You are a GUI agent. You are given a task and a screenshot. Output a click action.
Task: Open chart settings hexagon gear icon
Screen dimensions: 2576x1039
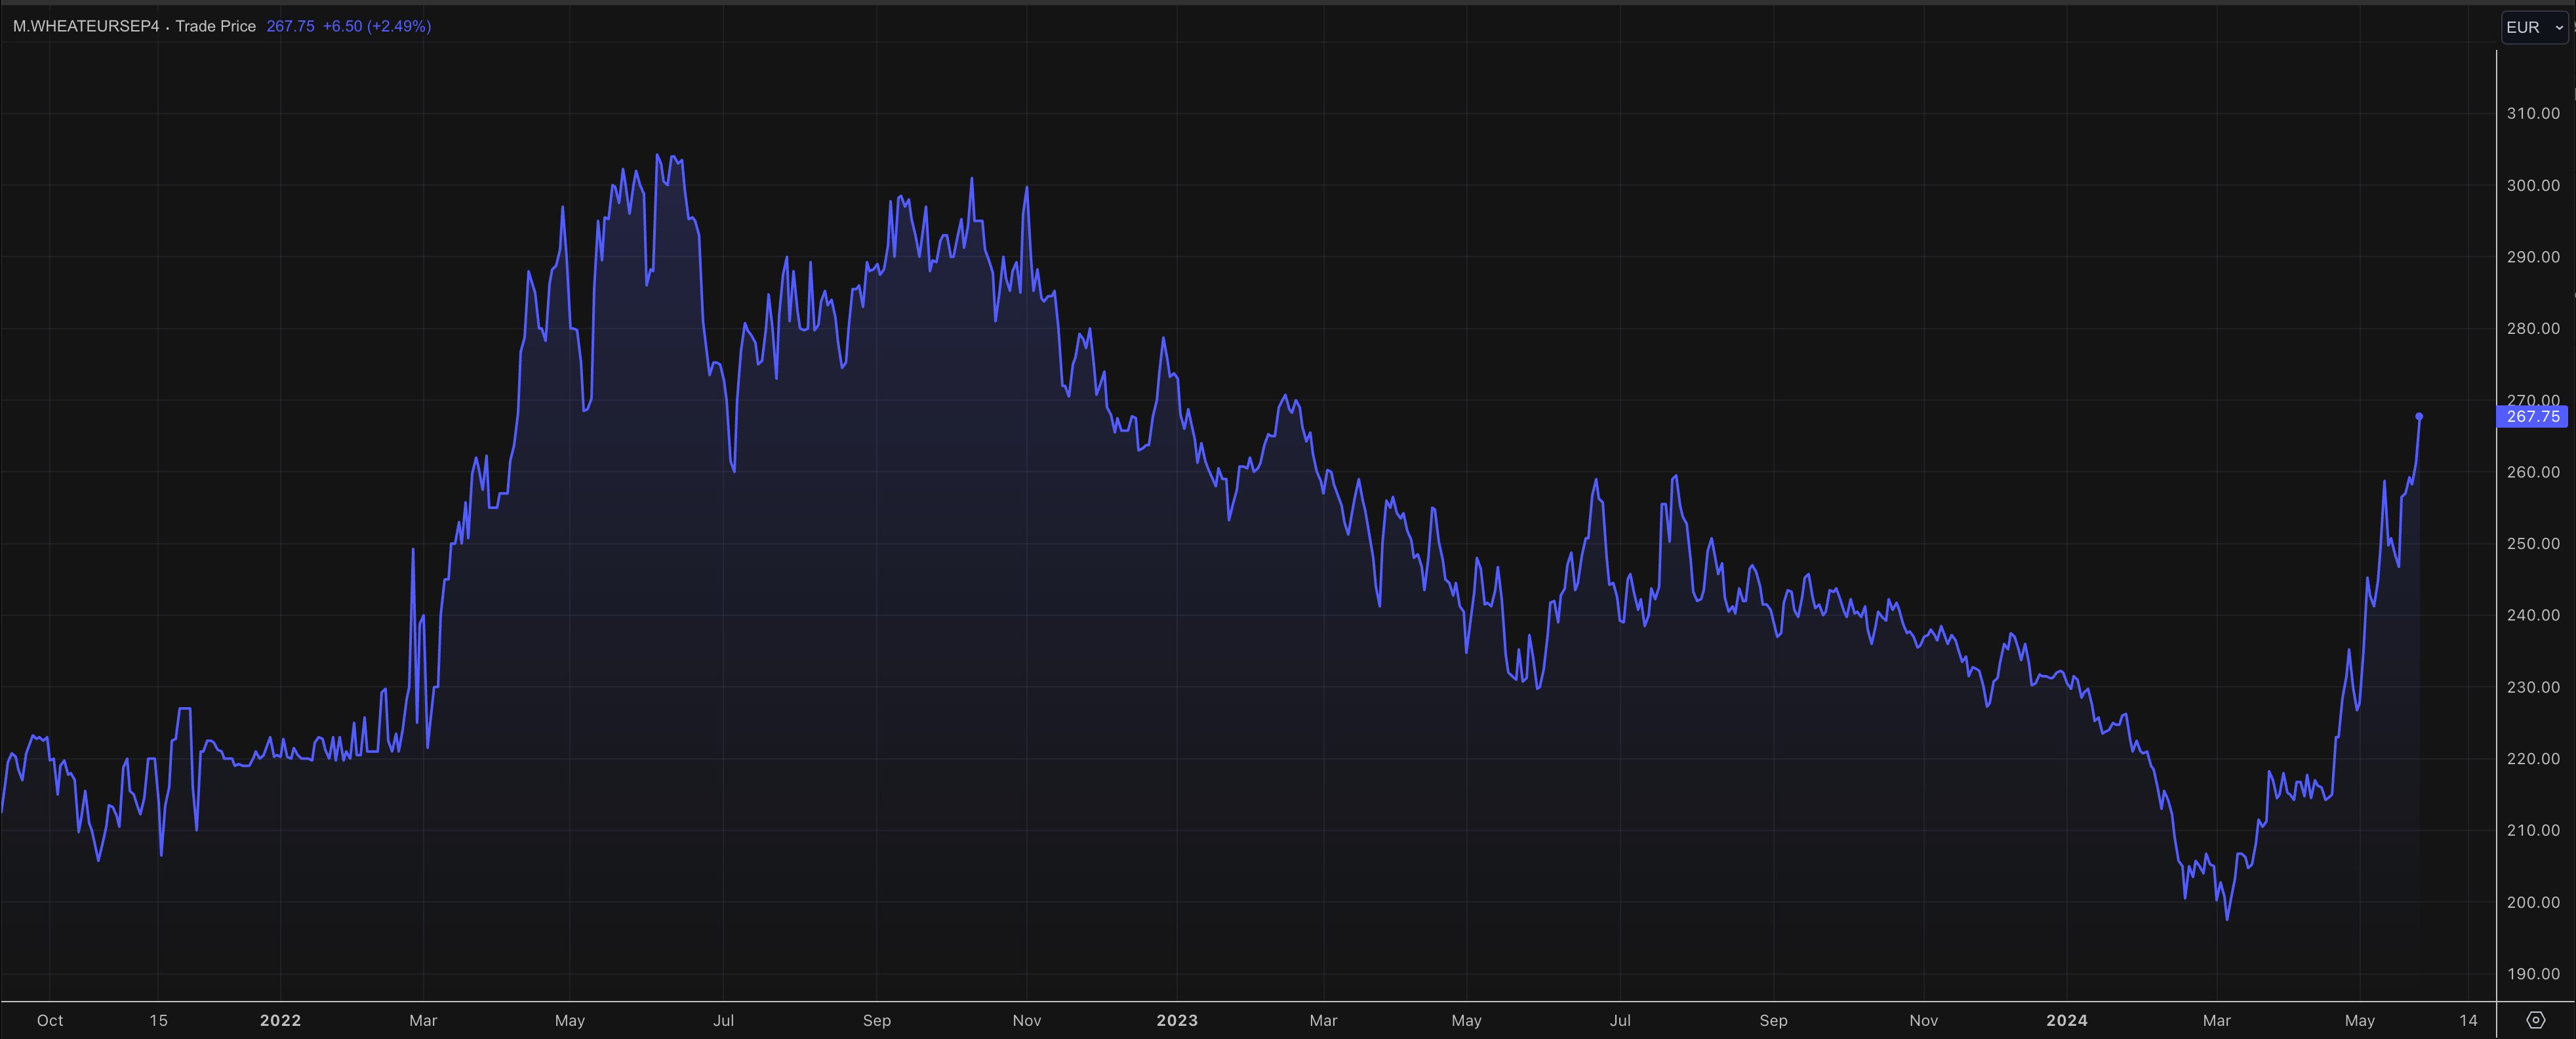2535,1020
